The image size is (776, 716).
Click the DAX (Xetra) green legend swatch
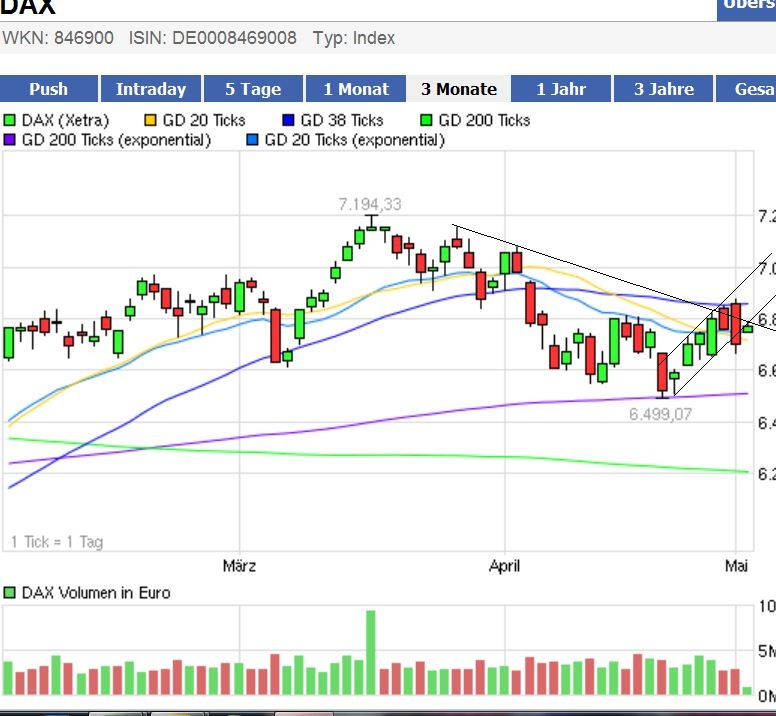coord(9,120)
